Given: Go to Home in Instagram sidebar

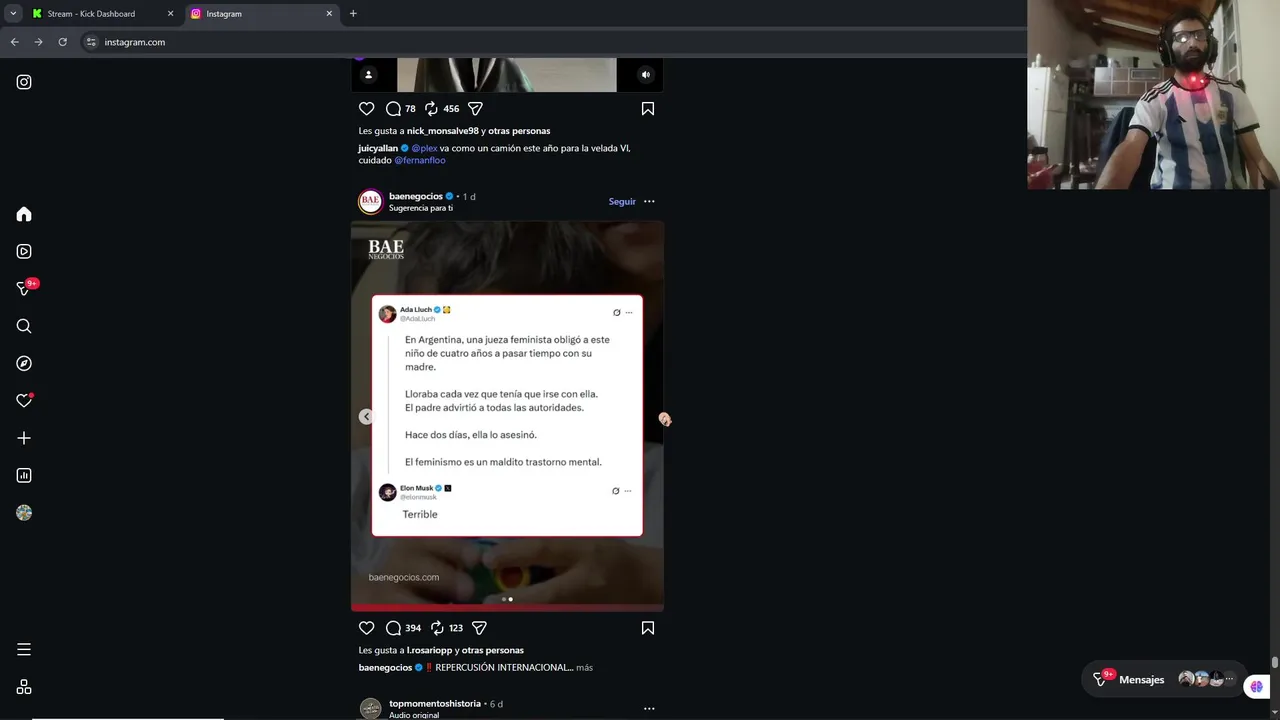Looking at the screenshot, I should click(x=24, y=214).
